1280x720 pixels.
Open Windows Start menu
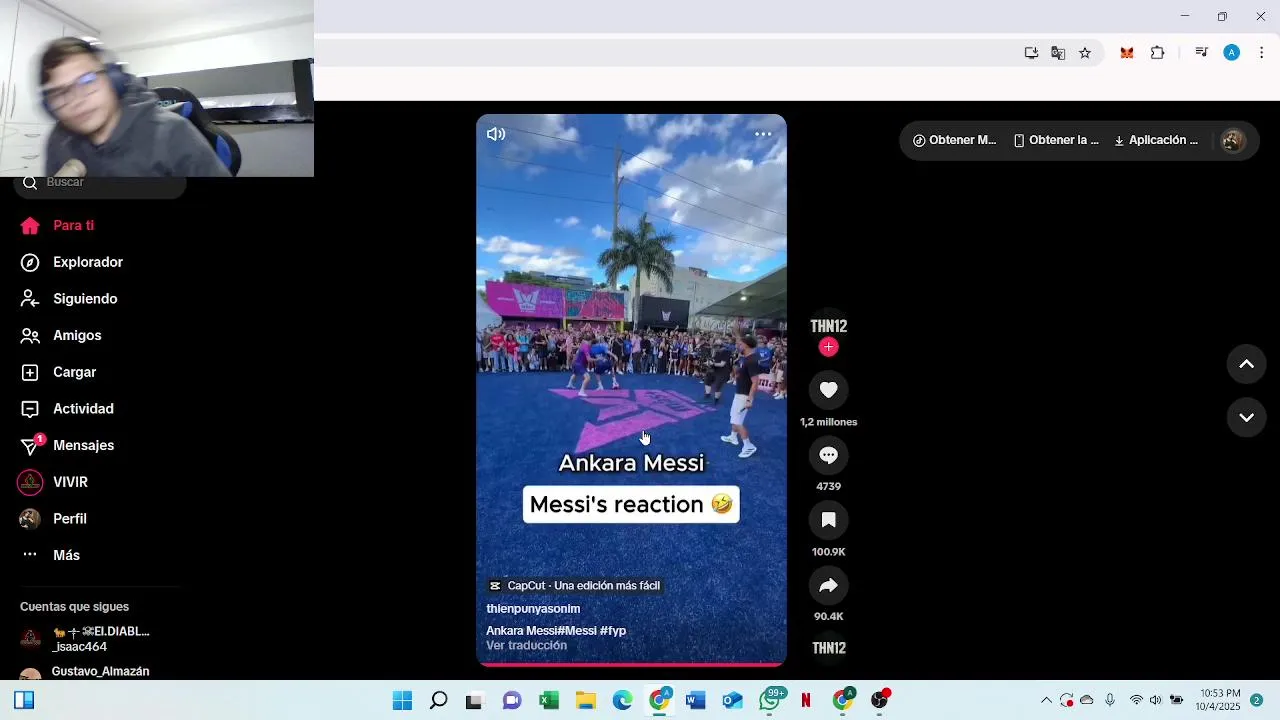(x=402, y=700)
